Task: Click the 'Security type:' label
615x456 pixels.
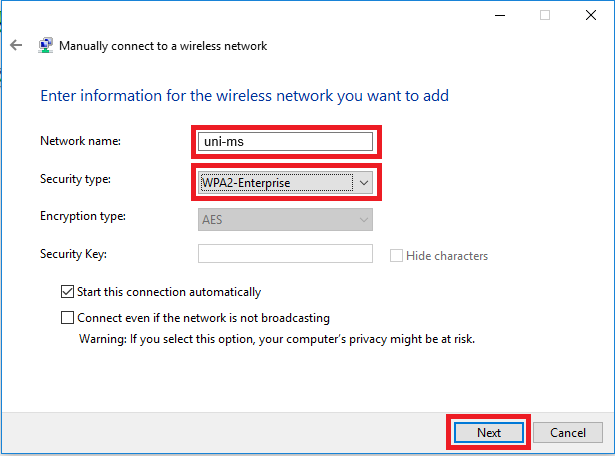Action: 76,179
